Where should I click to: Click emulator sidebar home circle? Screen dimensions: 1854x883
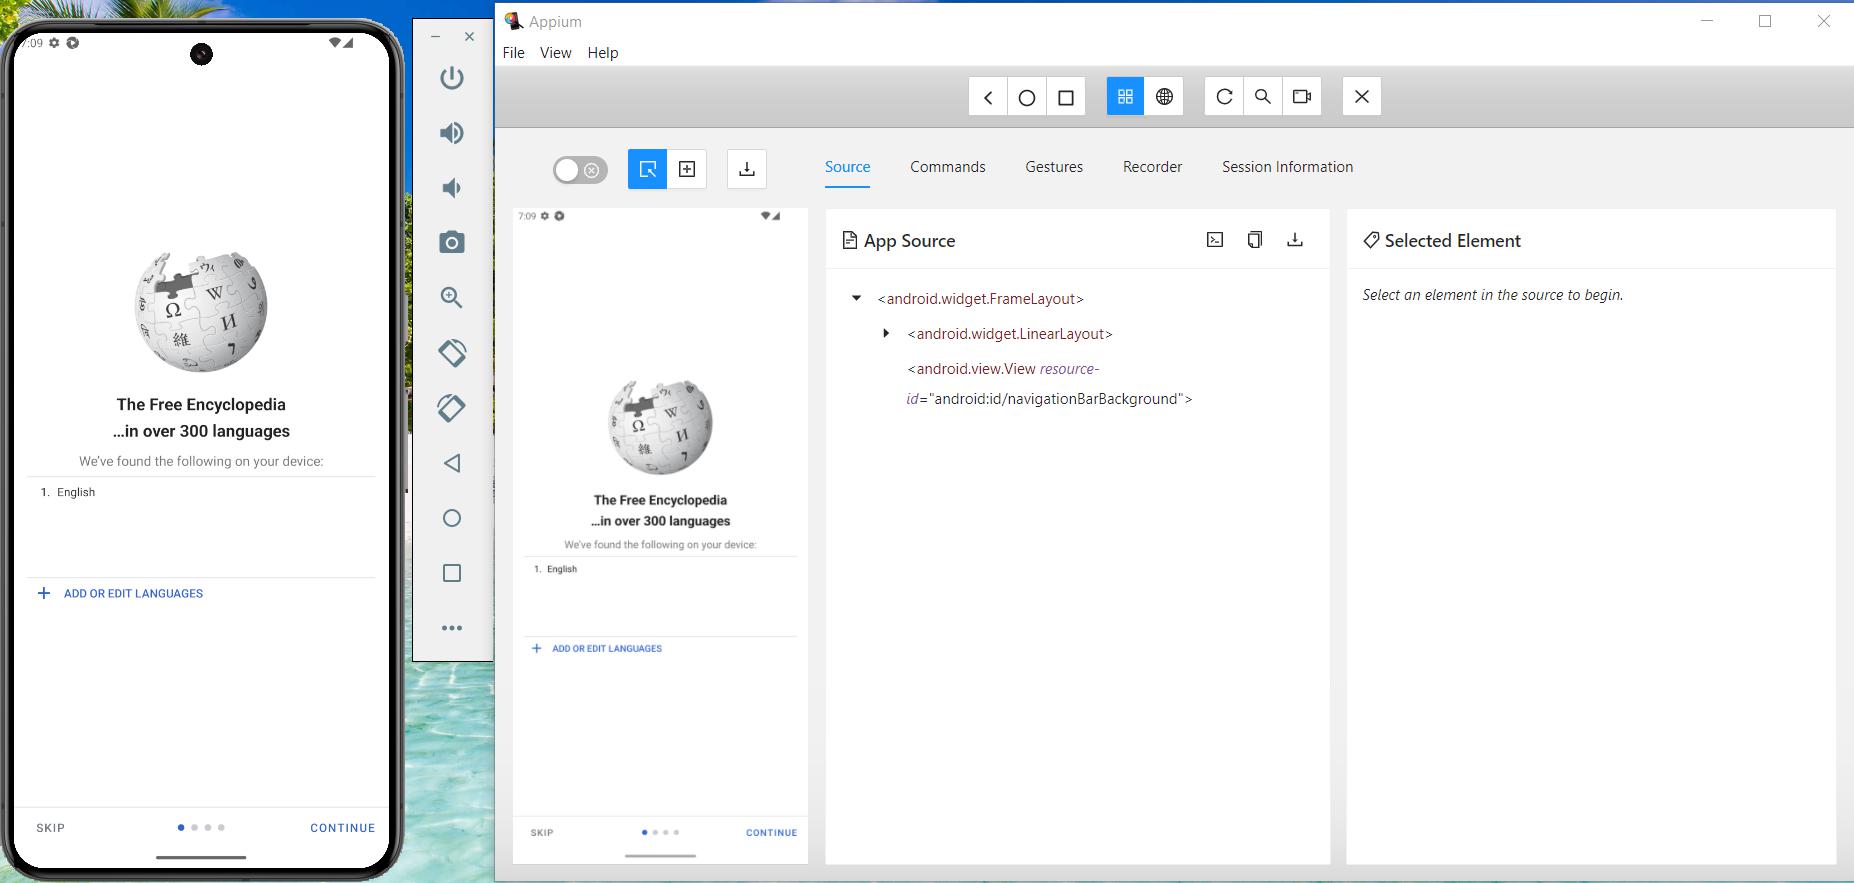pyautogui.click(x=452, y=518)
